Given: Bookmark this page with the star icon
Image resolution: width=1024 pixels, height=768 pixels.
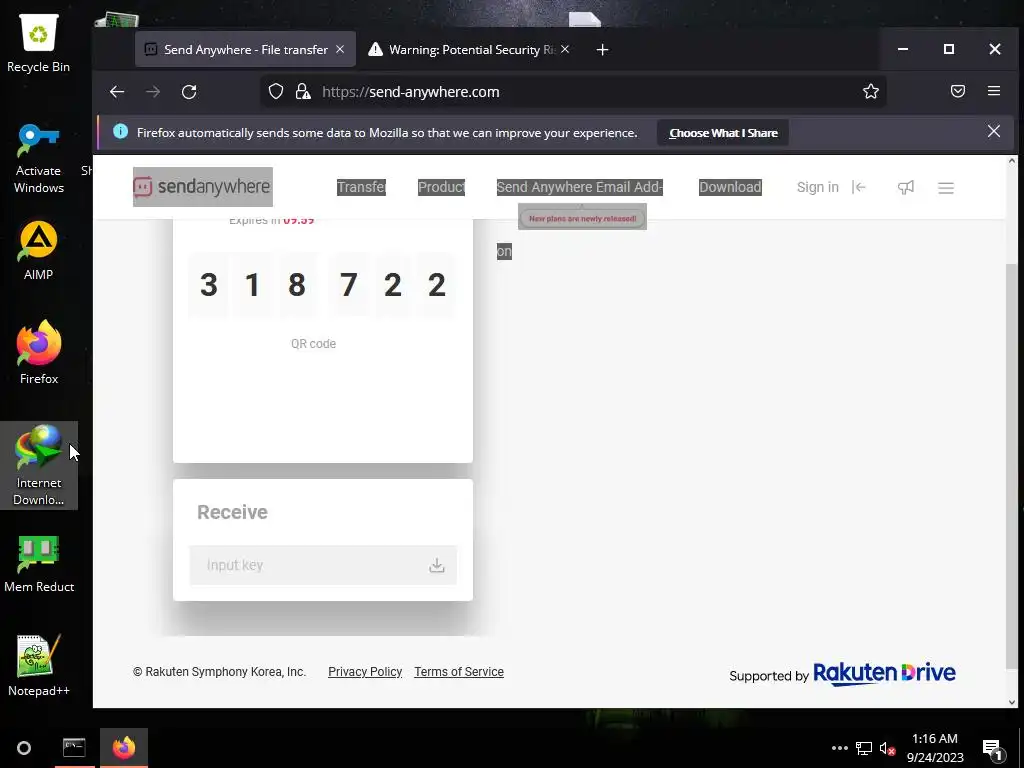Looking at the screenshot, I should tap(871, 91).
